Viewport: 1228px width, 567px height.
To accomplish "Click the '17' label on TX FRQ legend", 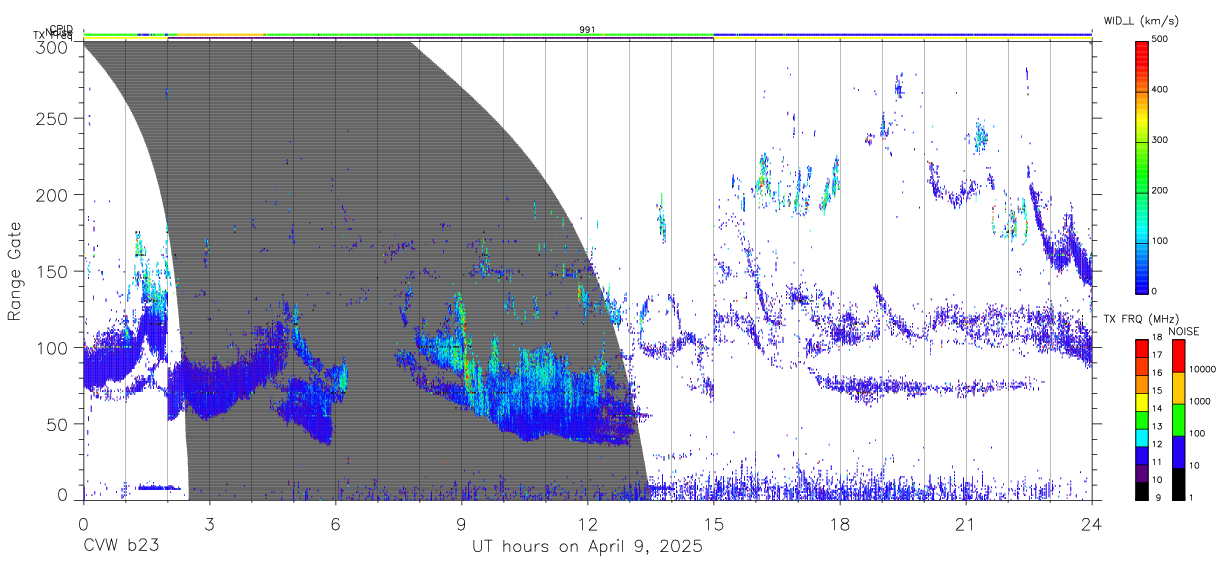I will 1158,355.
